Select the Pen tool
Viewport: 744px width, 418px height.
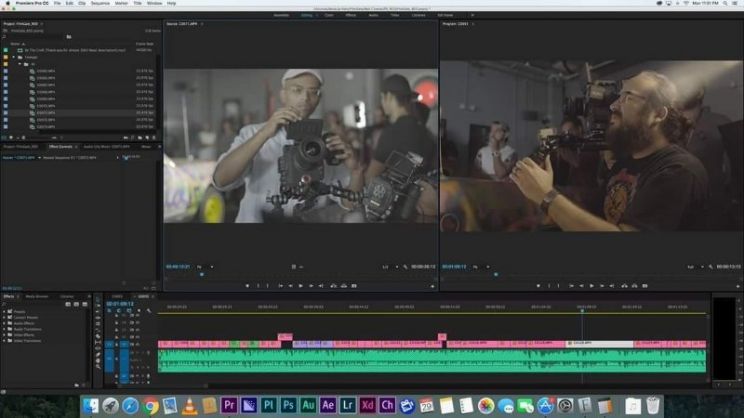click(98, 354)
